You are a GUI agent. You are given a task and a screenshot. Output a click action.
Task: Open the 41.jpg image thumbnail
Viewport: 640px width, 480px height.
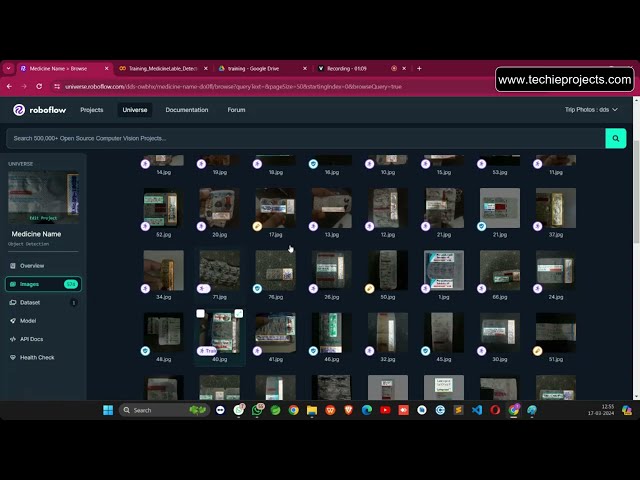point(276,333)
